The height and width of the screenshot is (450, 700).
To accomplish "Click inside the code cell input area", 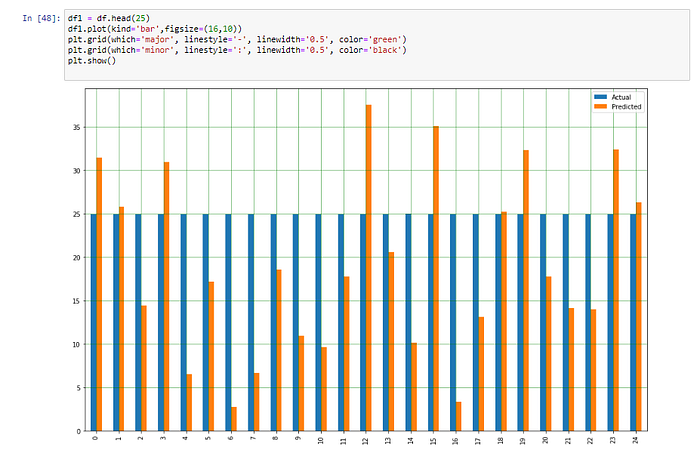I will [x=377, y=45].
